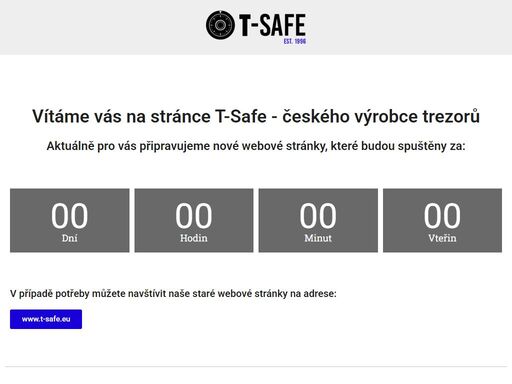The image size is (512, 384).
Task: Click the T-SAFE safe dial logo icon
Action: pos(220,25)
